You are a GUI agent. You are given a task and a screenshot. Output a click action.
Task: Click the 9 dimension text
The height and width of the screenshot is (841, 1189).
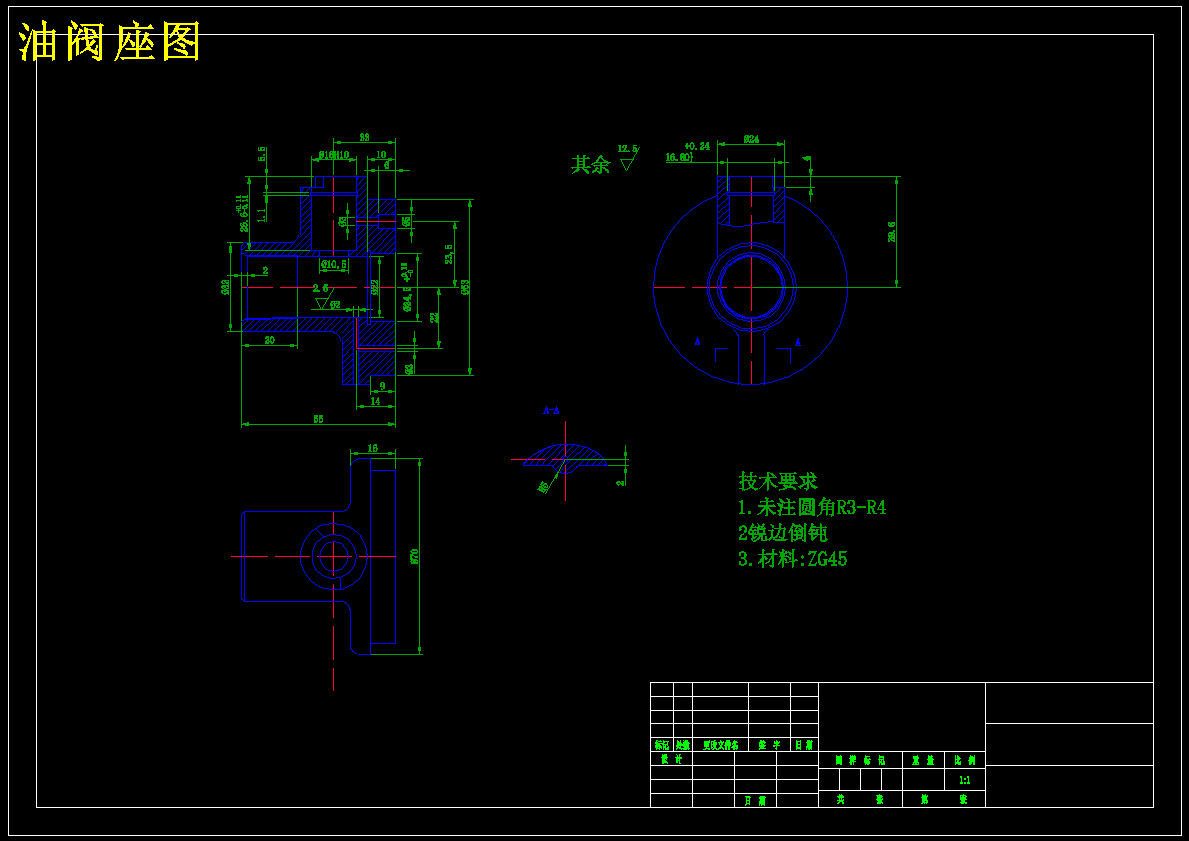[x=382, y=386]
